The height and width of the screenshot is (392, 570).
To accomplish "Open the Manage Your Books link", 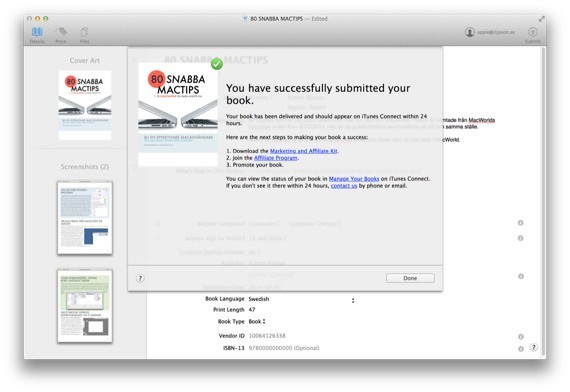I will (354, 179).
